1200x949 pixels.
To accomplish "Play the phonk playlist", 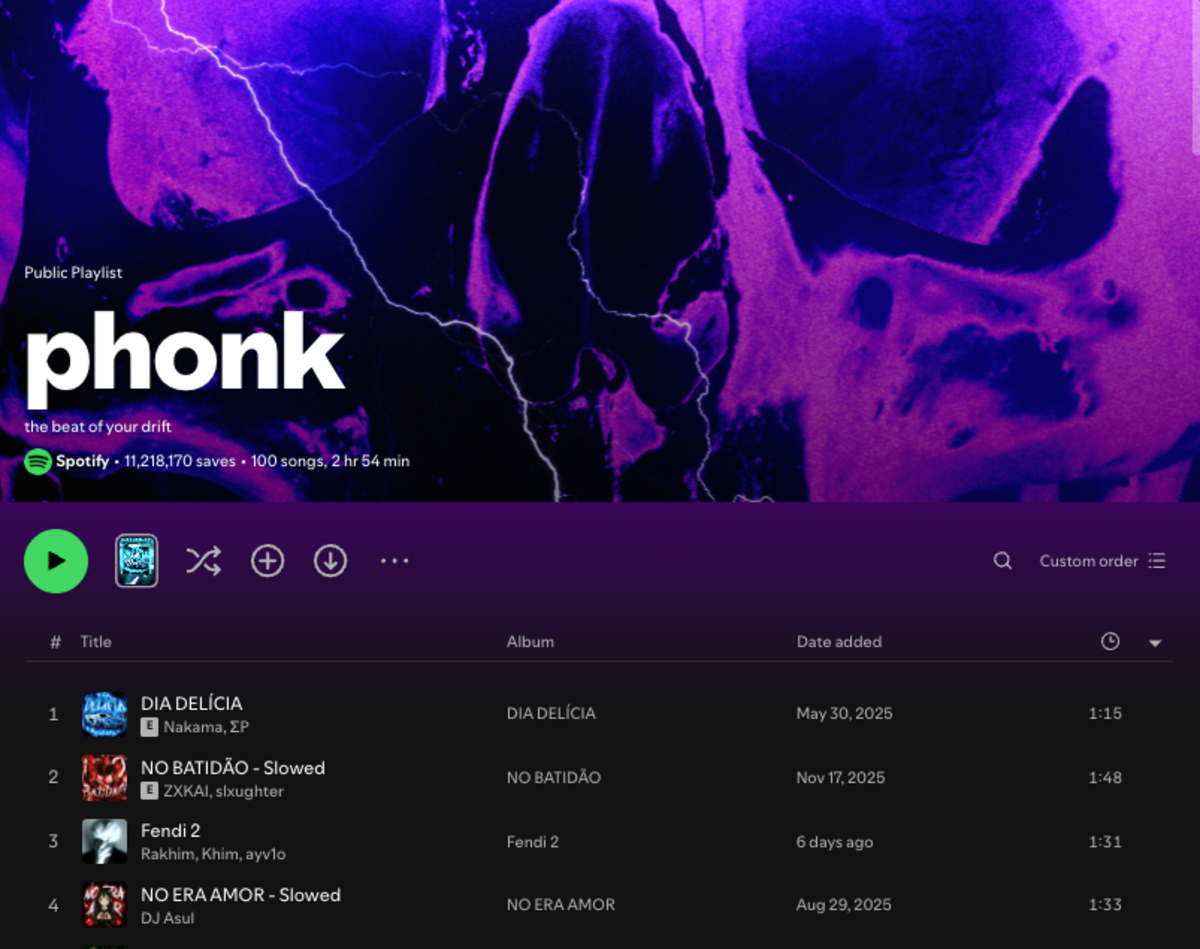I will tap(56, 561).
